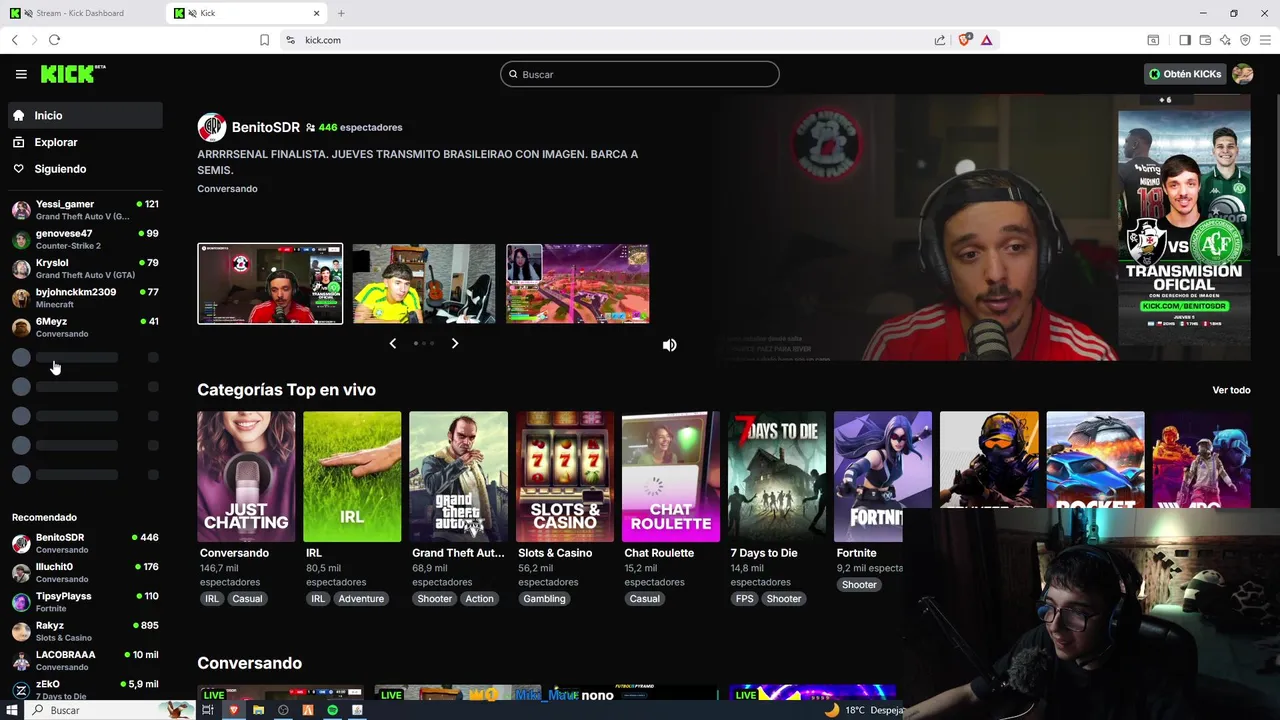This screenshot has height=720, width=1280.
Task: Open Spotify from the taskbar
Action: 333,710
